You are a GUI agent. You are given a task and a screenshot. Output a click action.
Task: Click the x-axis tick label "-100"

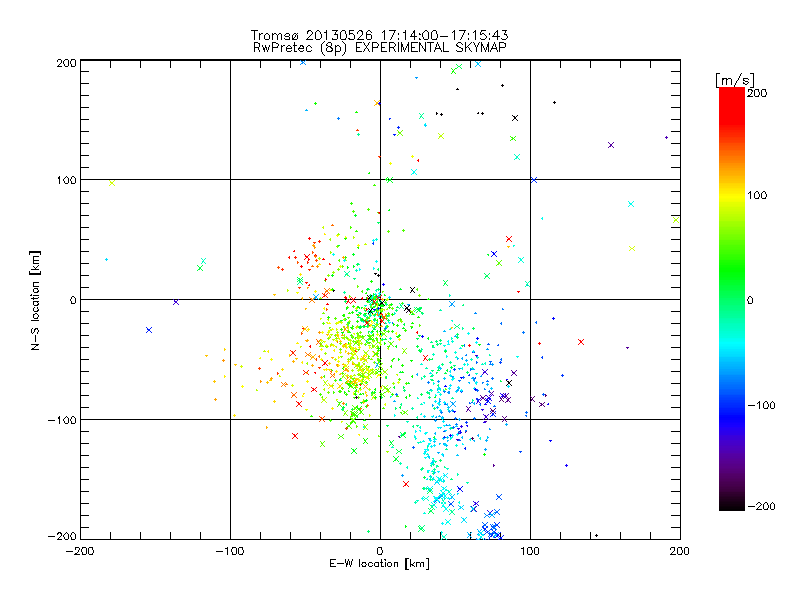coord(230,551)
